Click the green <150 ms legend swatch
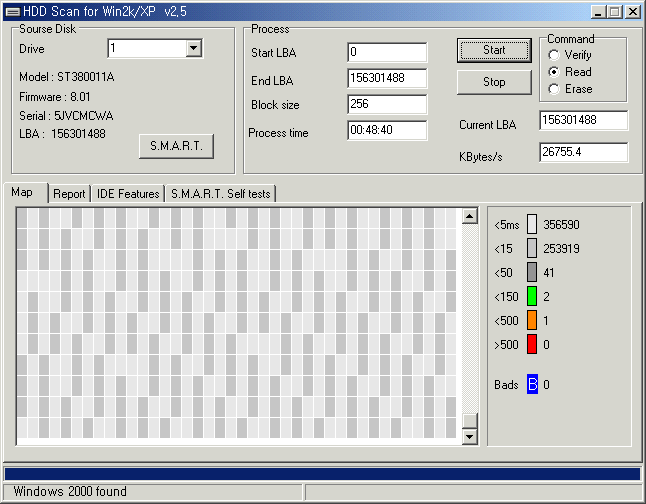This screenshot has width=646, height=504. coord(532,296)
